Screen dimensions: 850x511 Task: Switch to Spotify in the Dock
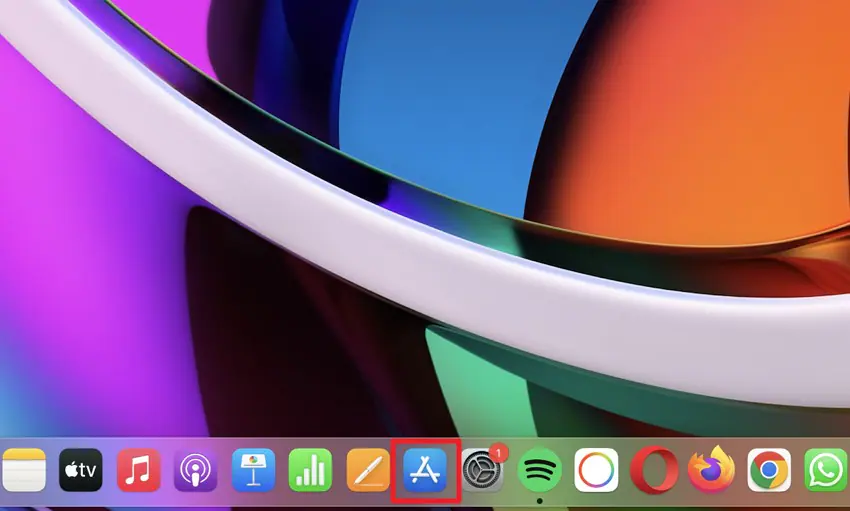[x=539, y=470]
